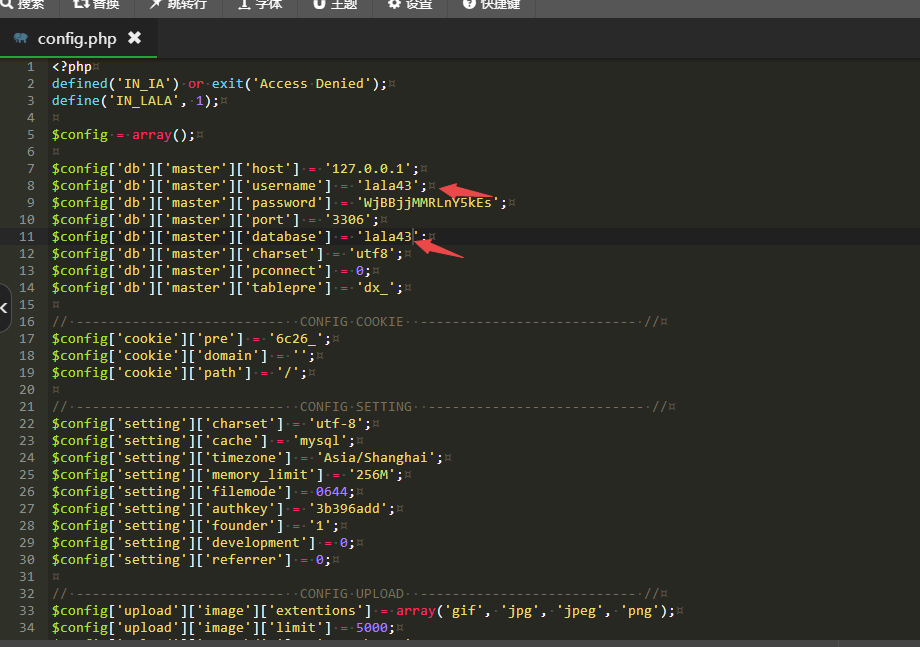Click the PHP elephant file icon
The width and height of the screenshot is (920, 647).
pyautogui.click(x=21, y=39)
